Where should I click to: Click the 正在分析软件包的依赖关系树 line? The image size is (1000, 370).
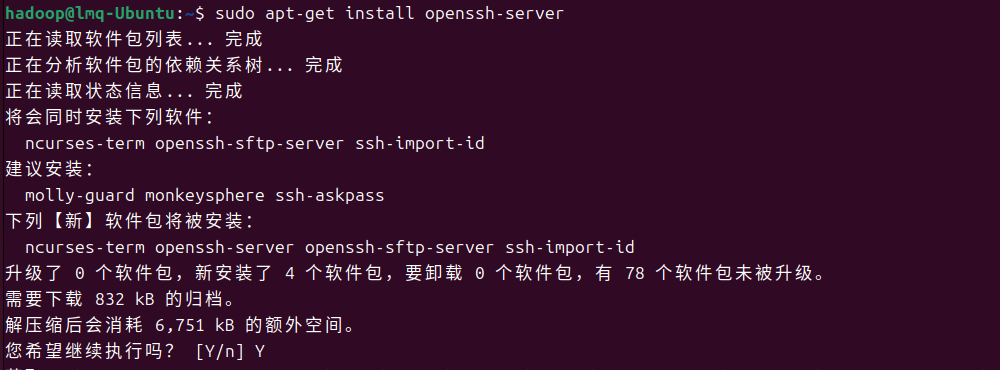(173, 65)
